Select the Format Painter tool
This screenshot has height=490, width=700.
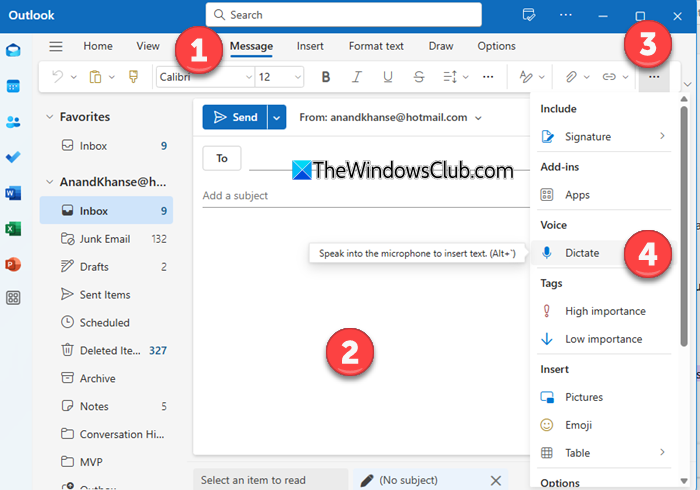click(133, 77)
